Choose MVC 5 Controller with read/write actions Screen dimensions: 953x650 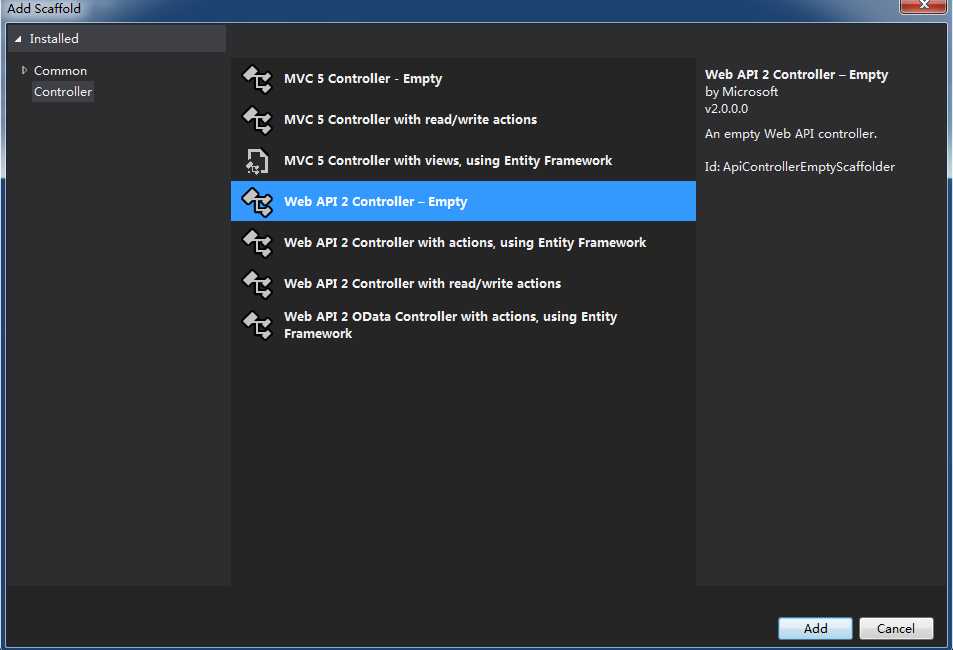(463, 120)
